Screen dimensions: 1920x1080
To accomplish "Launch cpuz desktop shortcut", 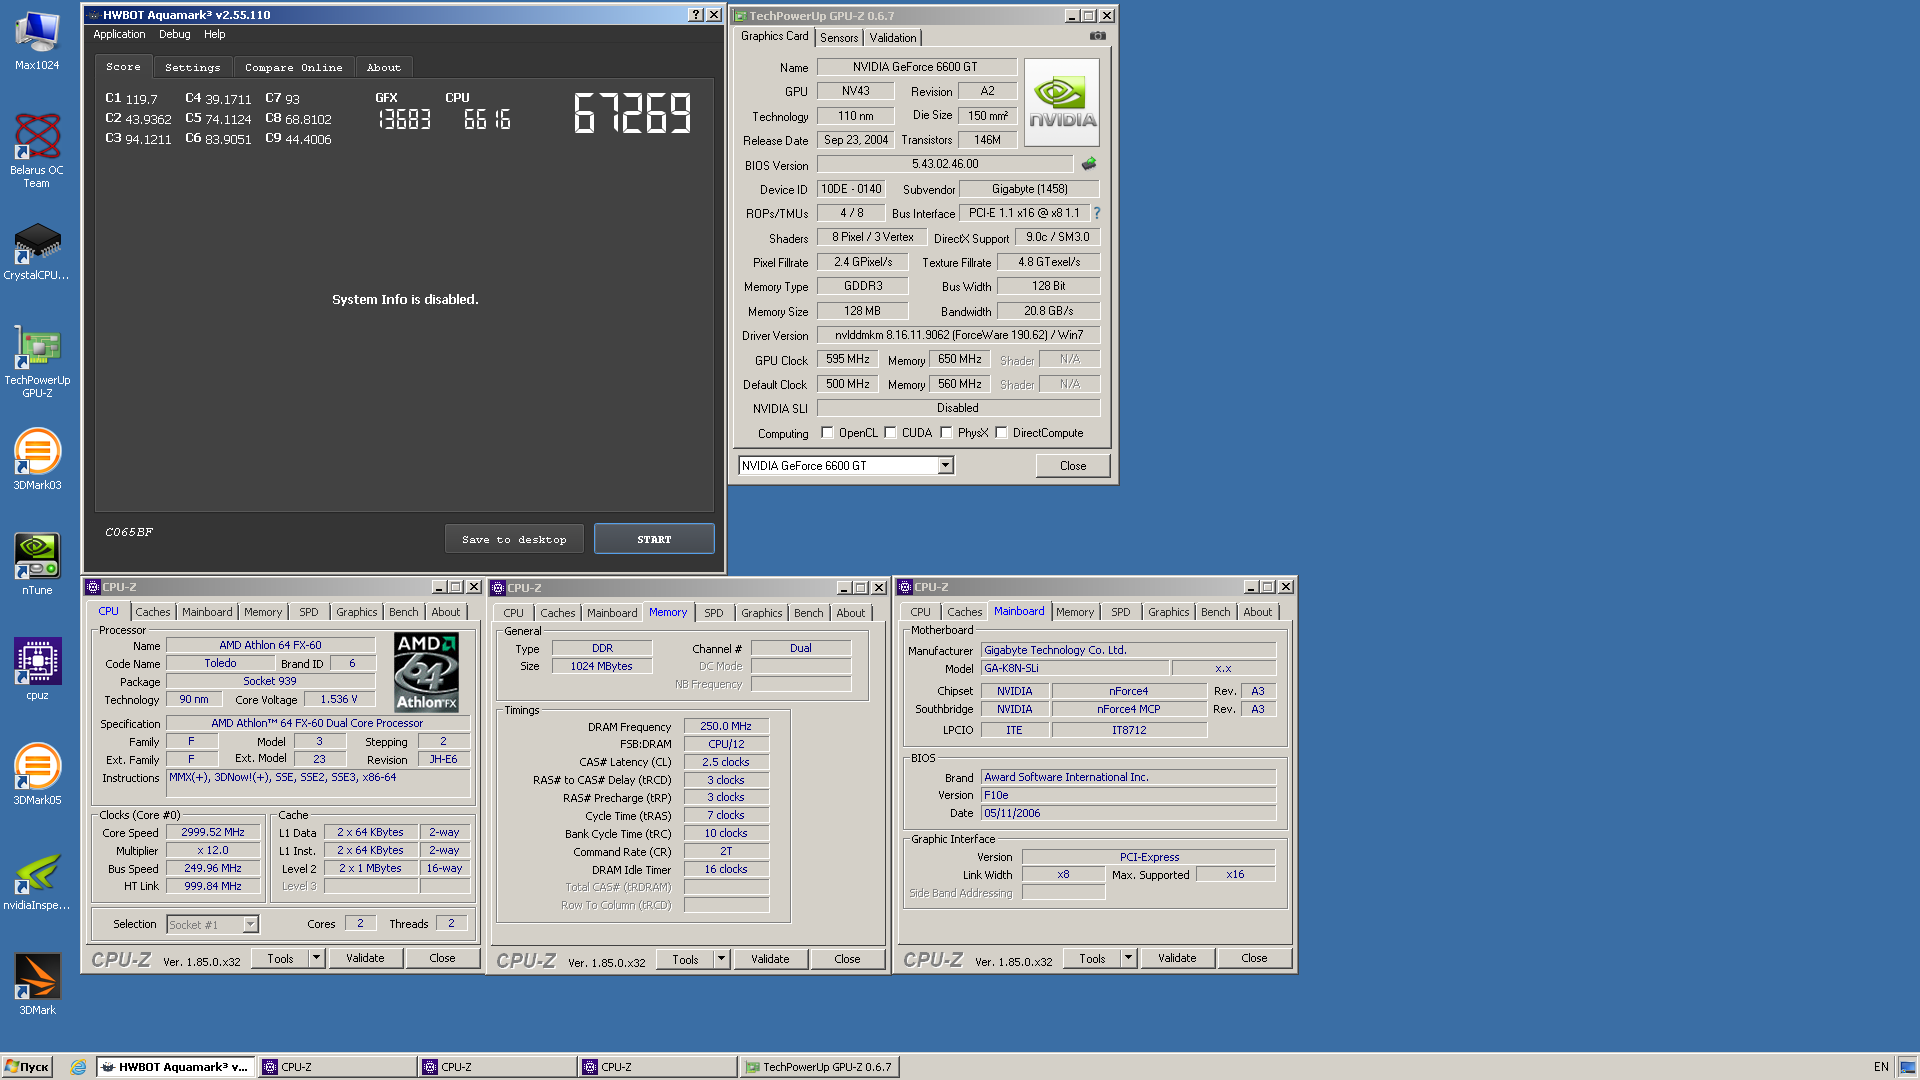I will [x=37, y=670].
